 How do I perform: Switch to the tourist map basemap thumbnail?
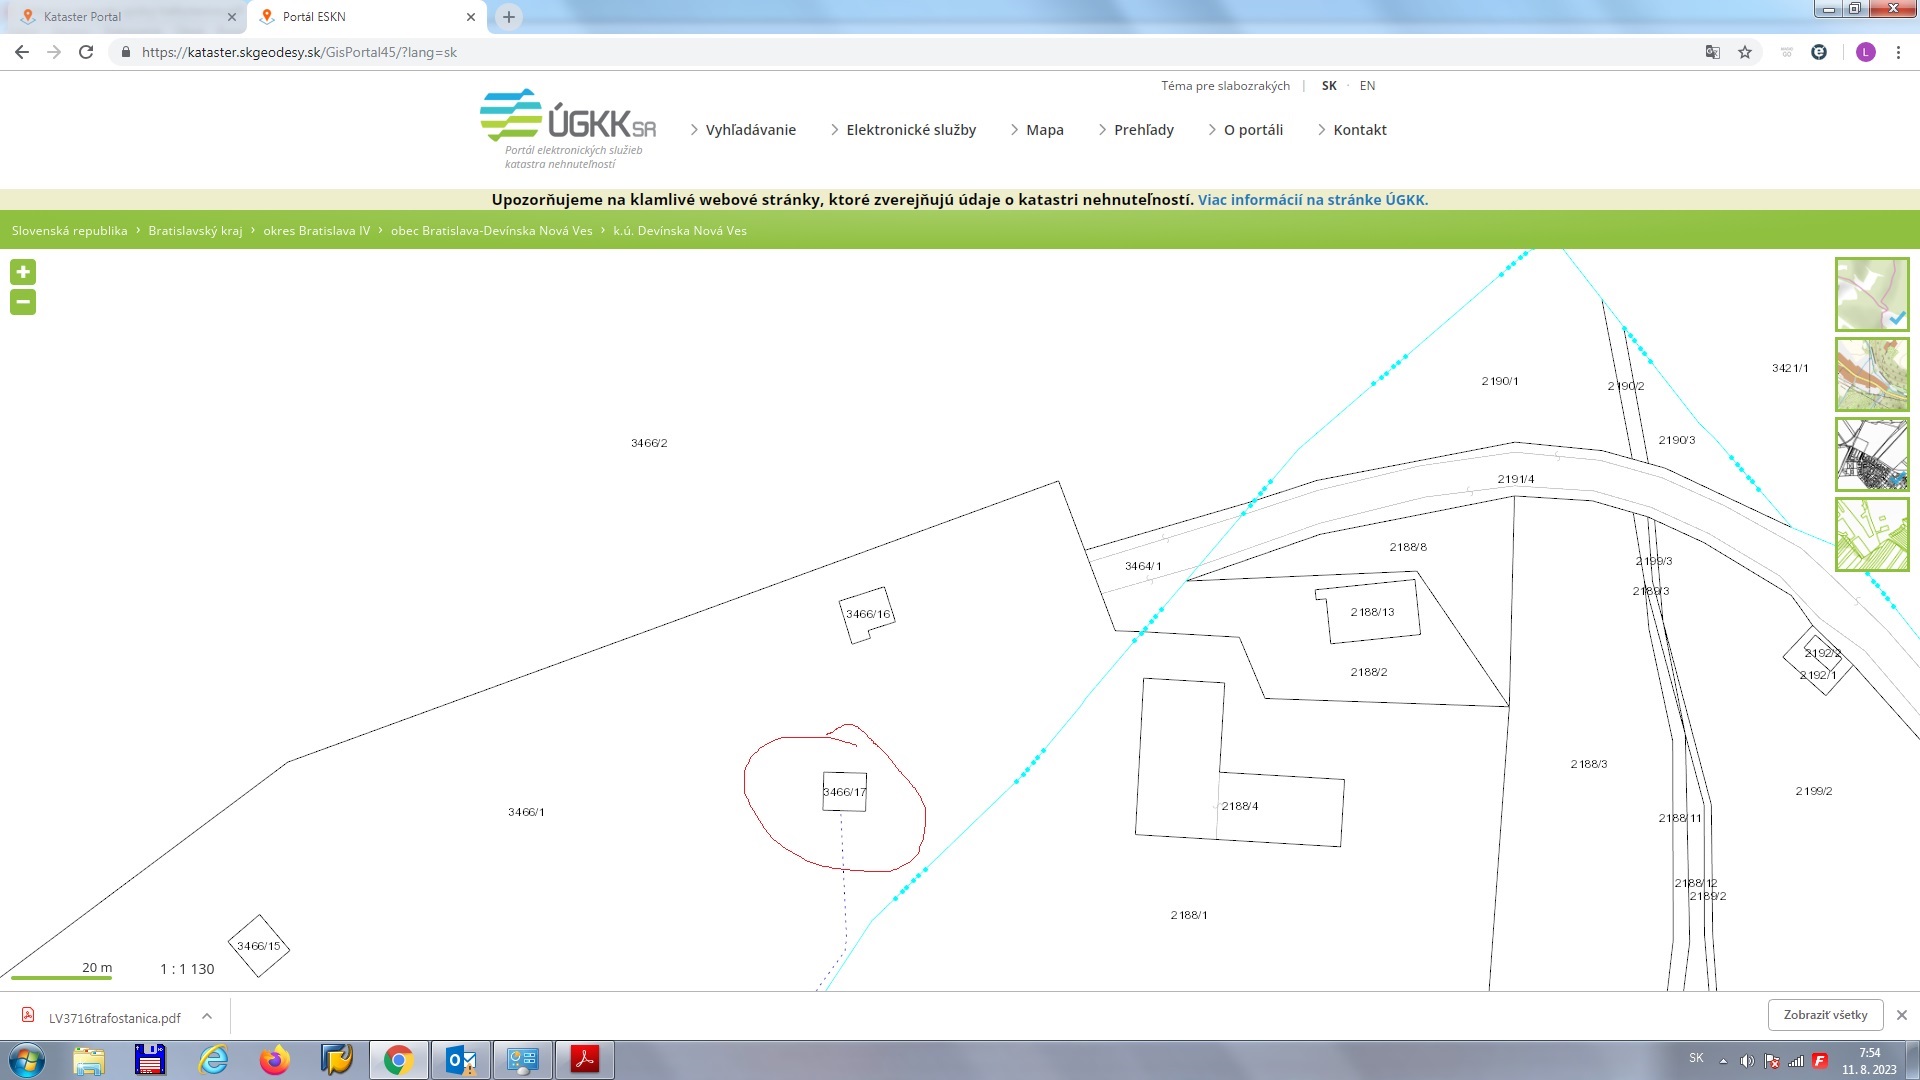(1872, 374)
